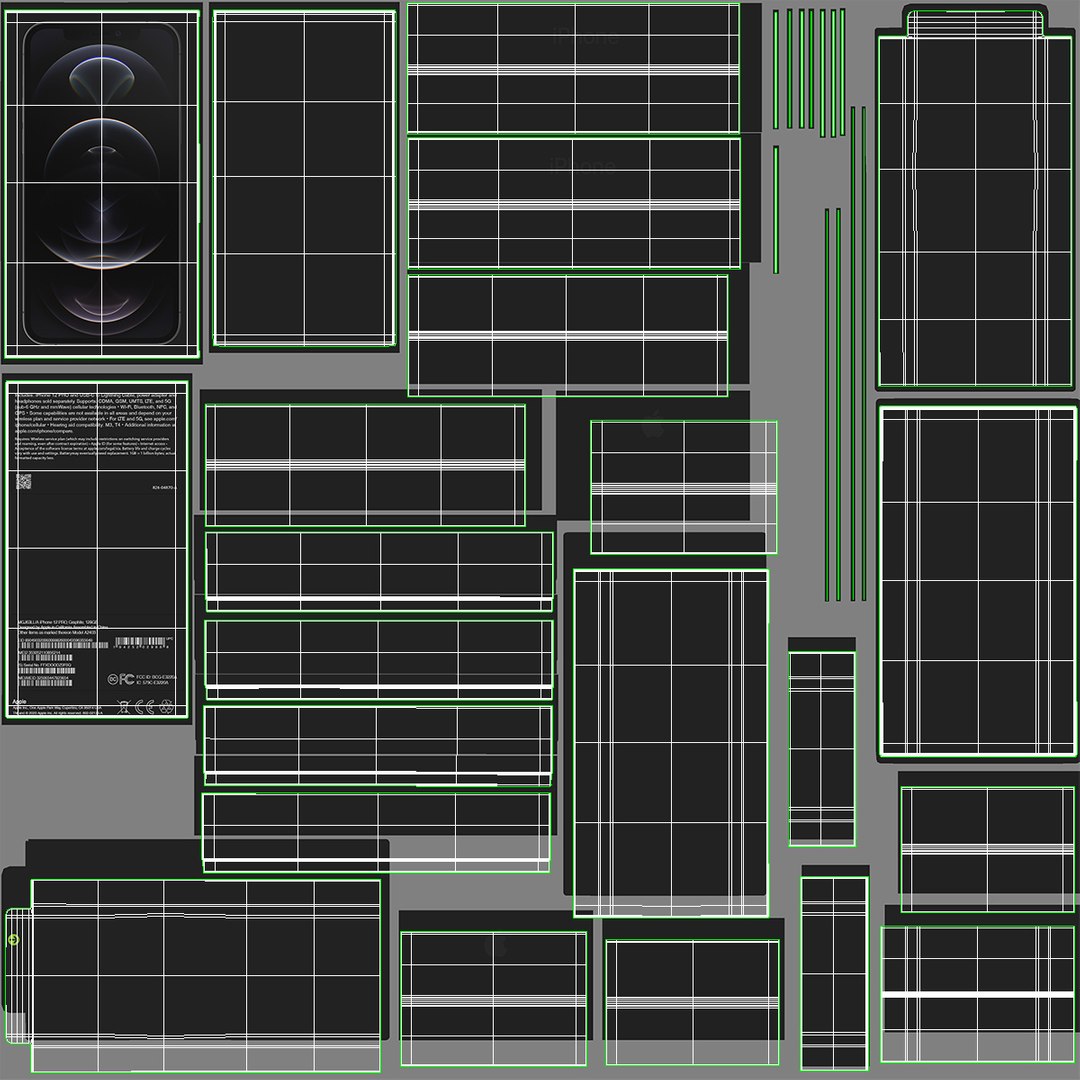
Task: Click the UPC barcode on the label
Action: (140, 641)
